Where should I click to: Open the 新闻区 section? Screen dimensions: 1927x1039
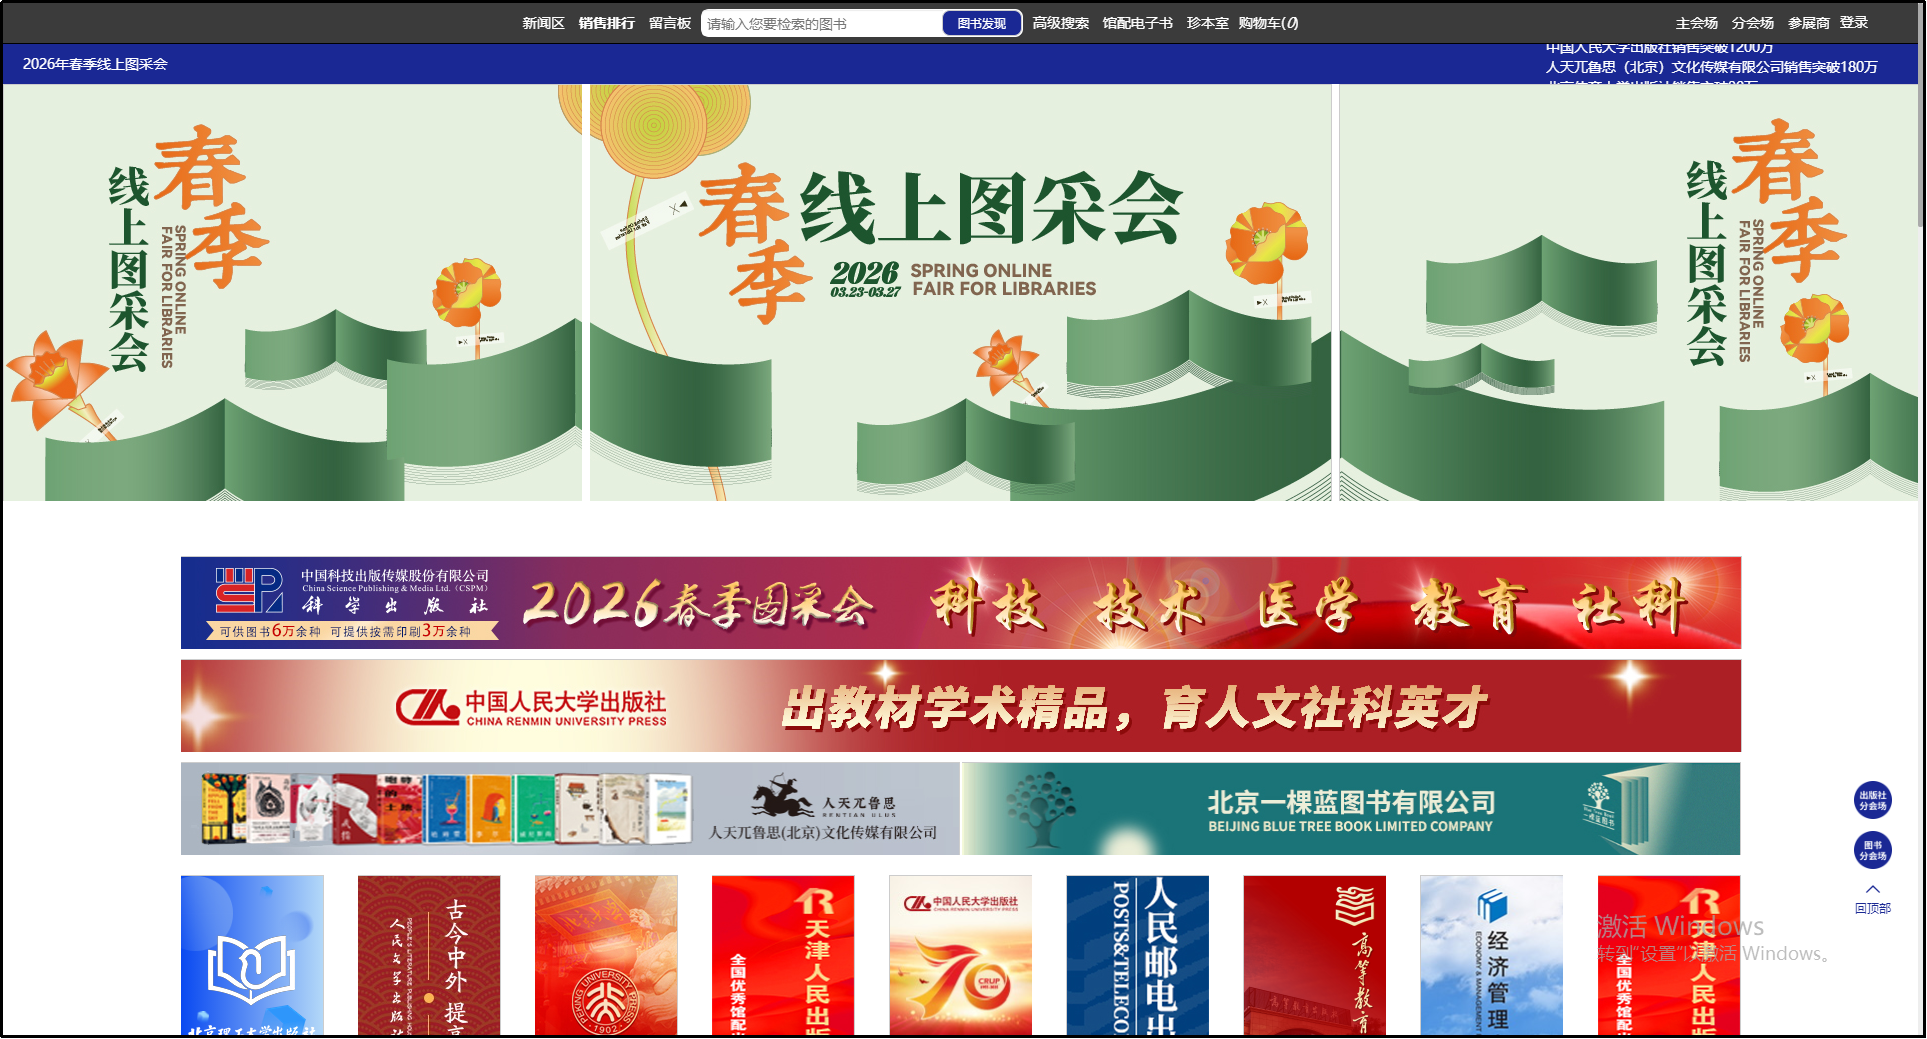(x=541, y=22)
